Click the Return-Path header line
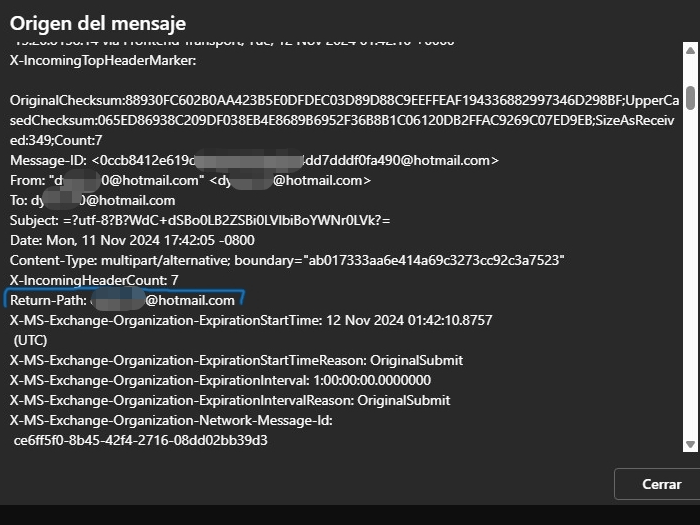Screen dimensions: 700x525 click(122, 300)
